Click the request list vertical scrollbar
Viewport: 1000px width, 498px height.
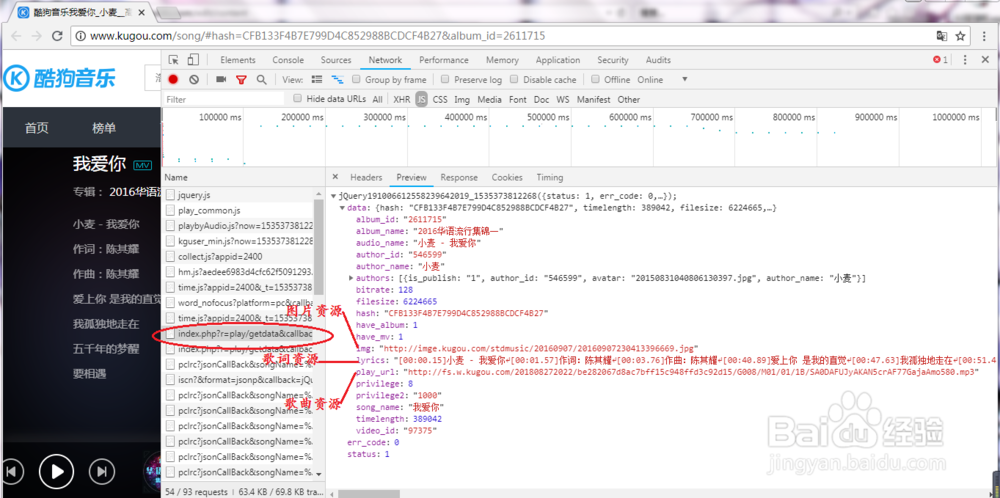[320, 249]
